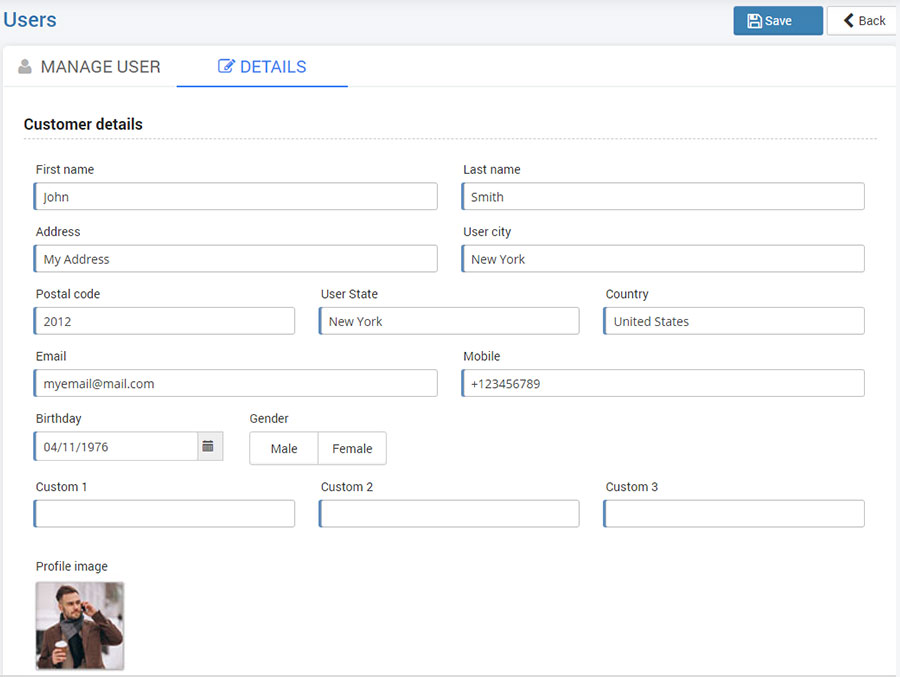
Task: Click the User State input field
Action: pyautogui.click(x=449, y=321)
